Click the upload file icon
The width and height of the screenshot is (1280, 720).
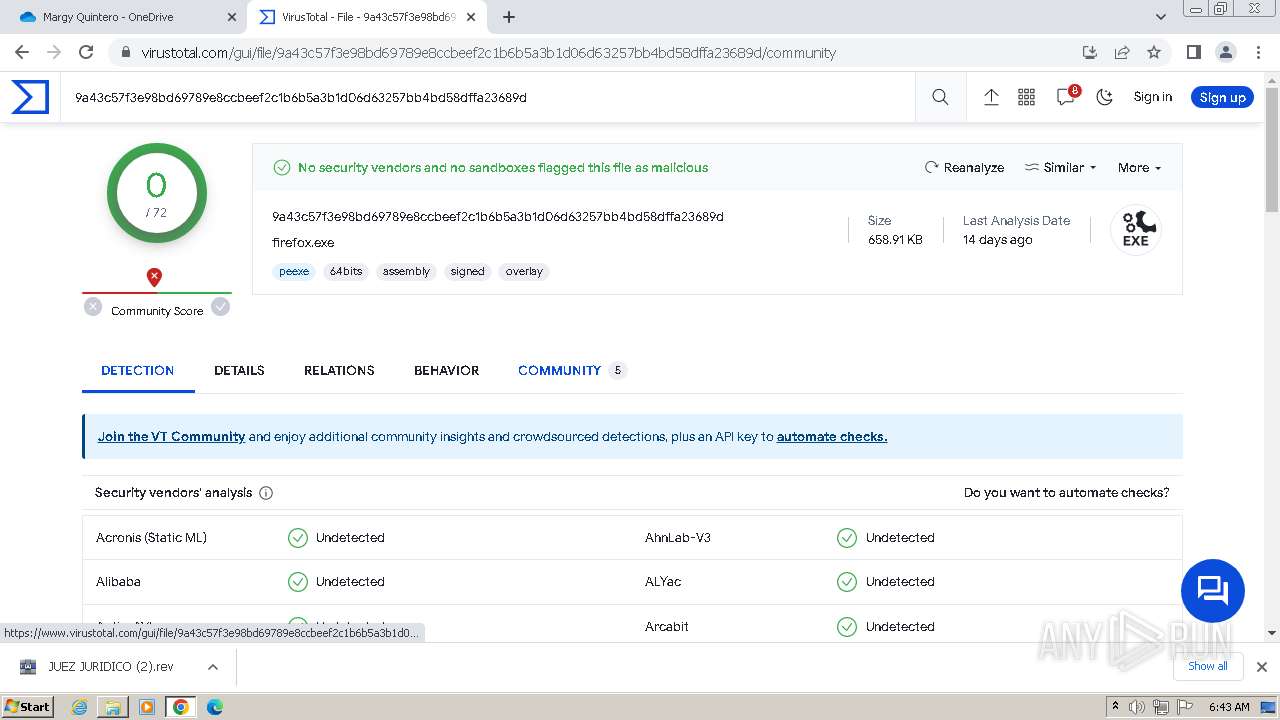click(x=991, y=97)
